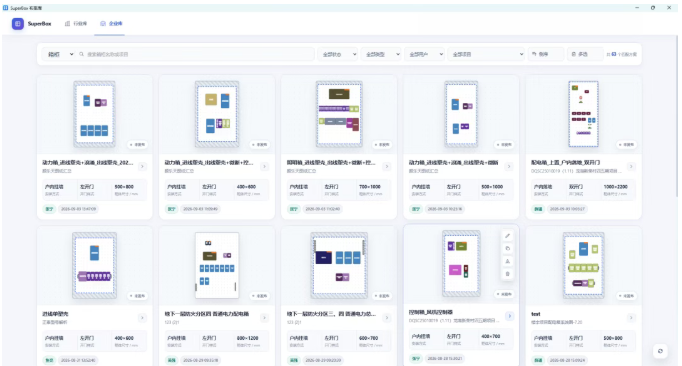This screenshot has height=366, width=682.
Task: Toggle the 倒序 sort order button
Action: click(546, 54)
